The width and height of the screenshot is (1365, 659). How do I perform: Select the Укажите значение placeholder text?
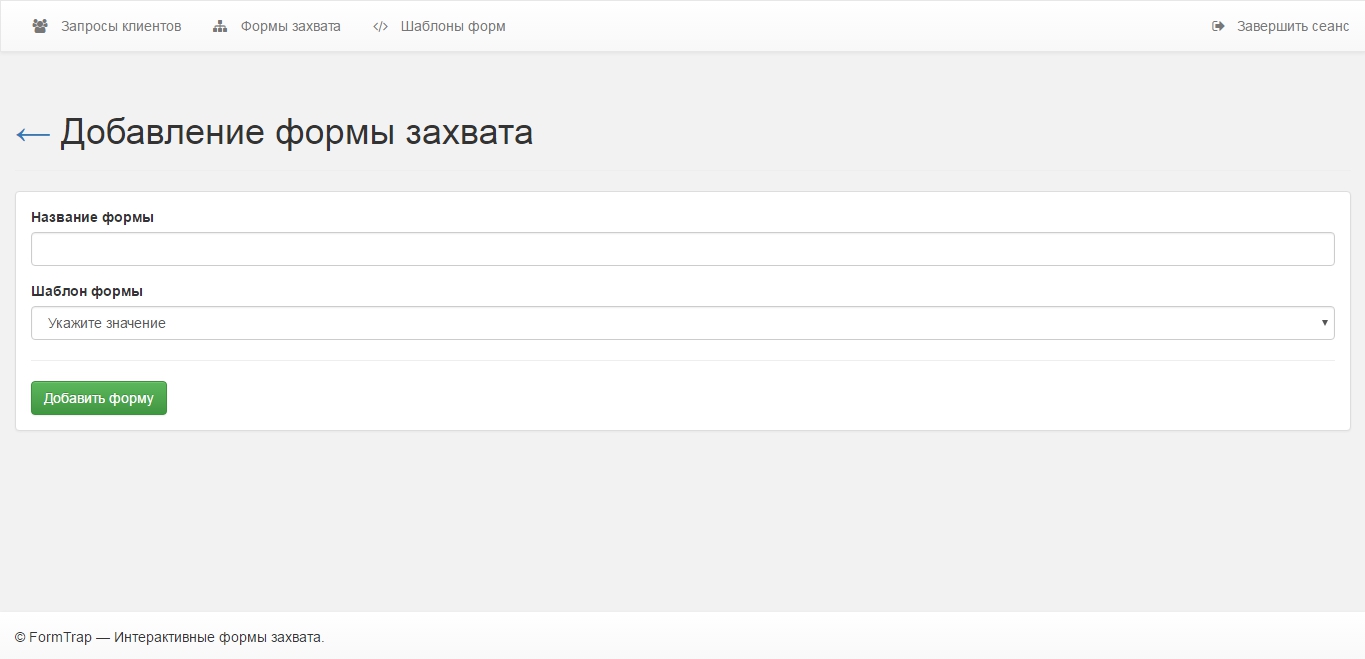coord(107,323)
